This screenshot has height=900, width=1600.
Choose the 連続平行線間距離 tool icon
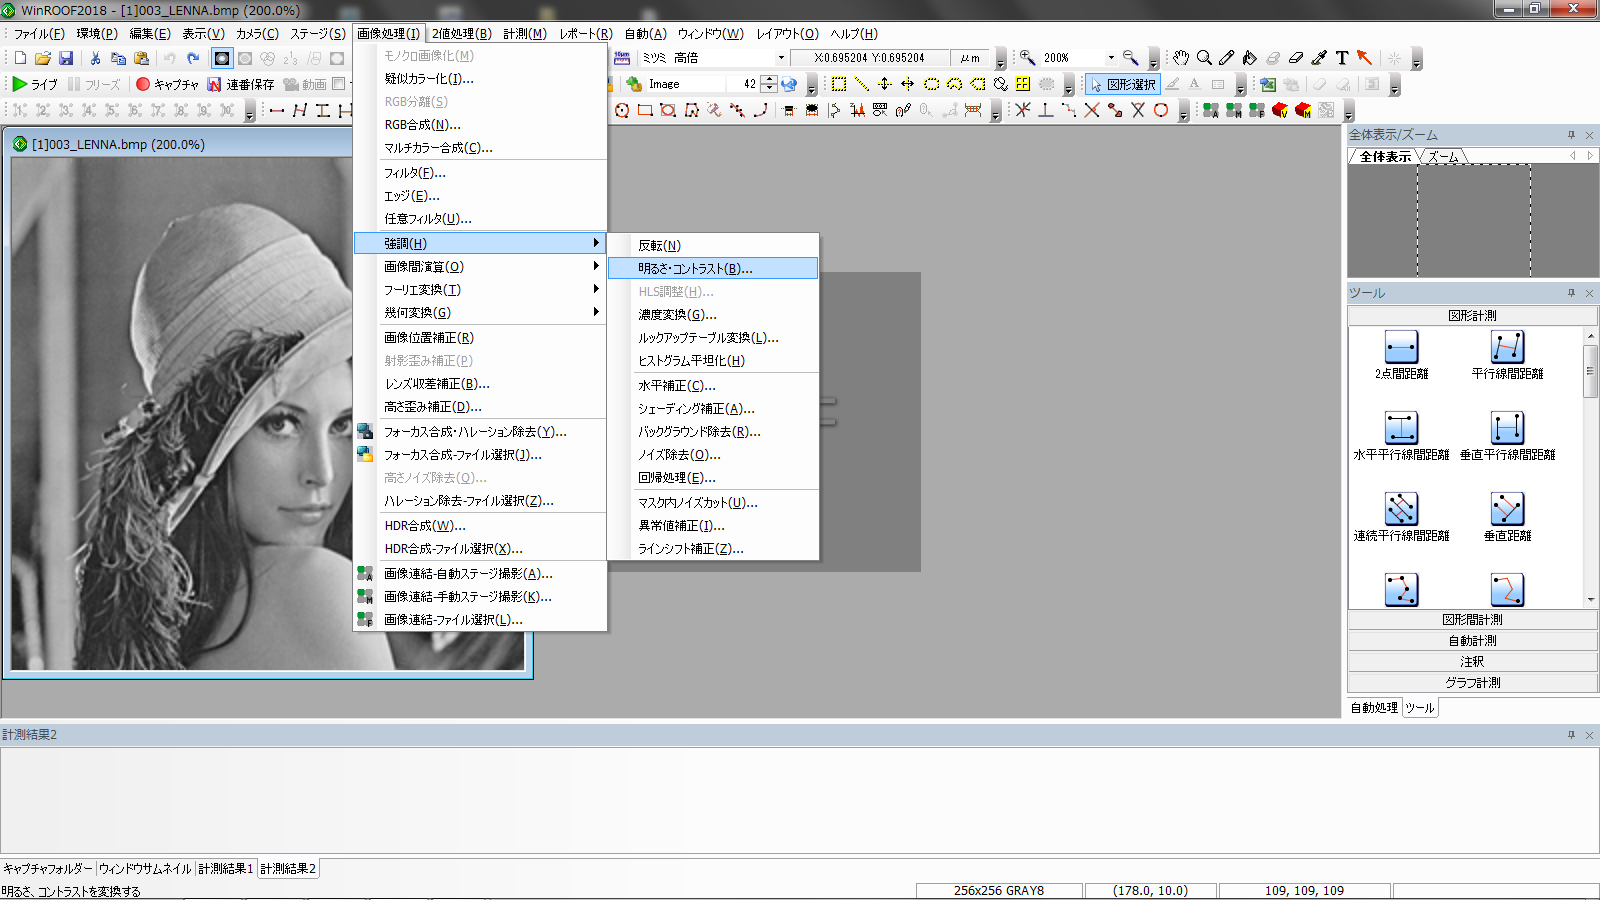click(1401, 509)
